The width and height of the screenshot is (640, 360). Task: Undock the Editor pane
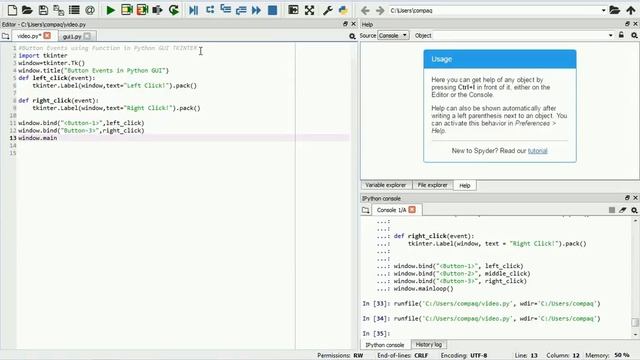(x=345, y=24)
